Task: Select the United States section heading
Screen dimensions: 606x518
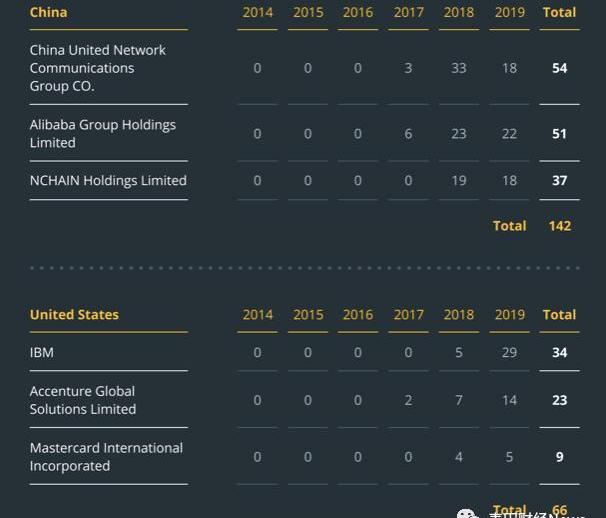Action: tap(74, 314)
